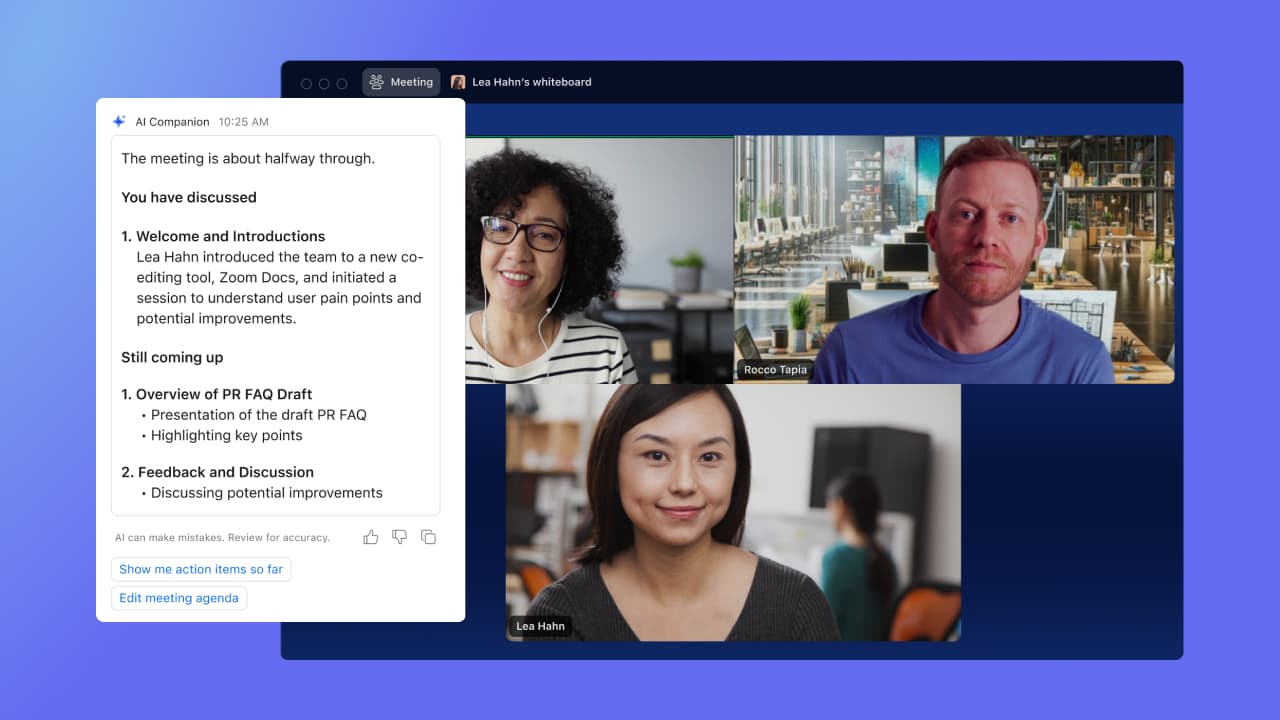
Task: Toggle thumbs up rating on the summary
Action: click(x=370, y=537)
